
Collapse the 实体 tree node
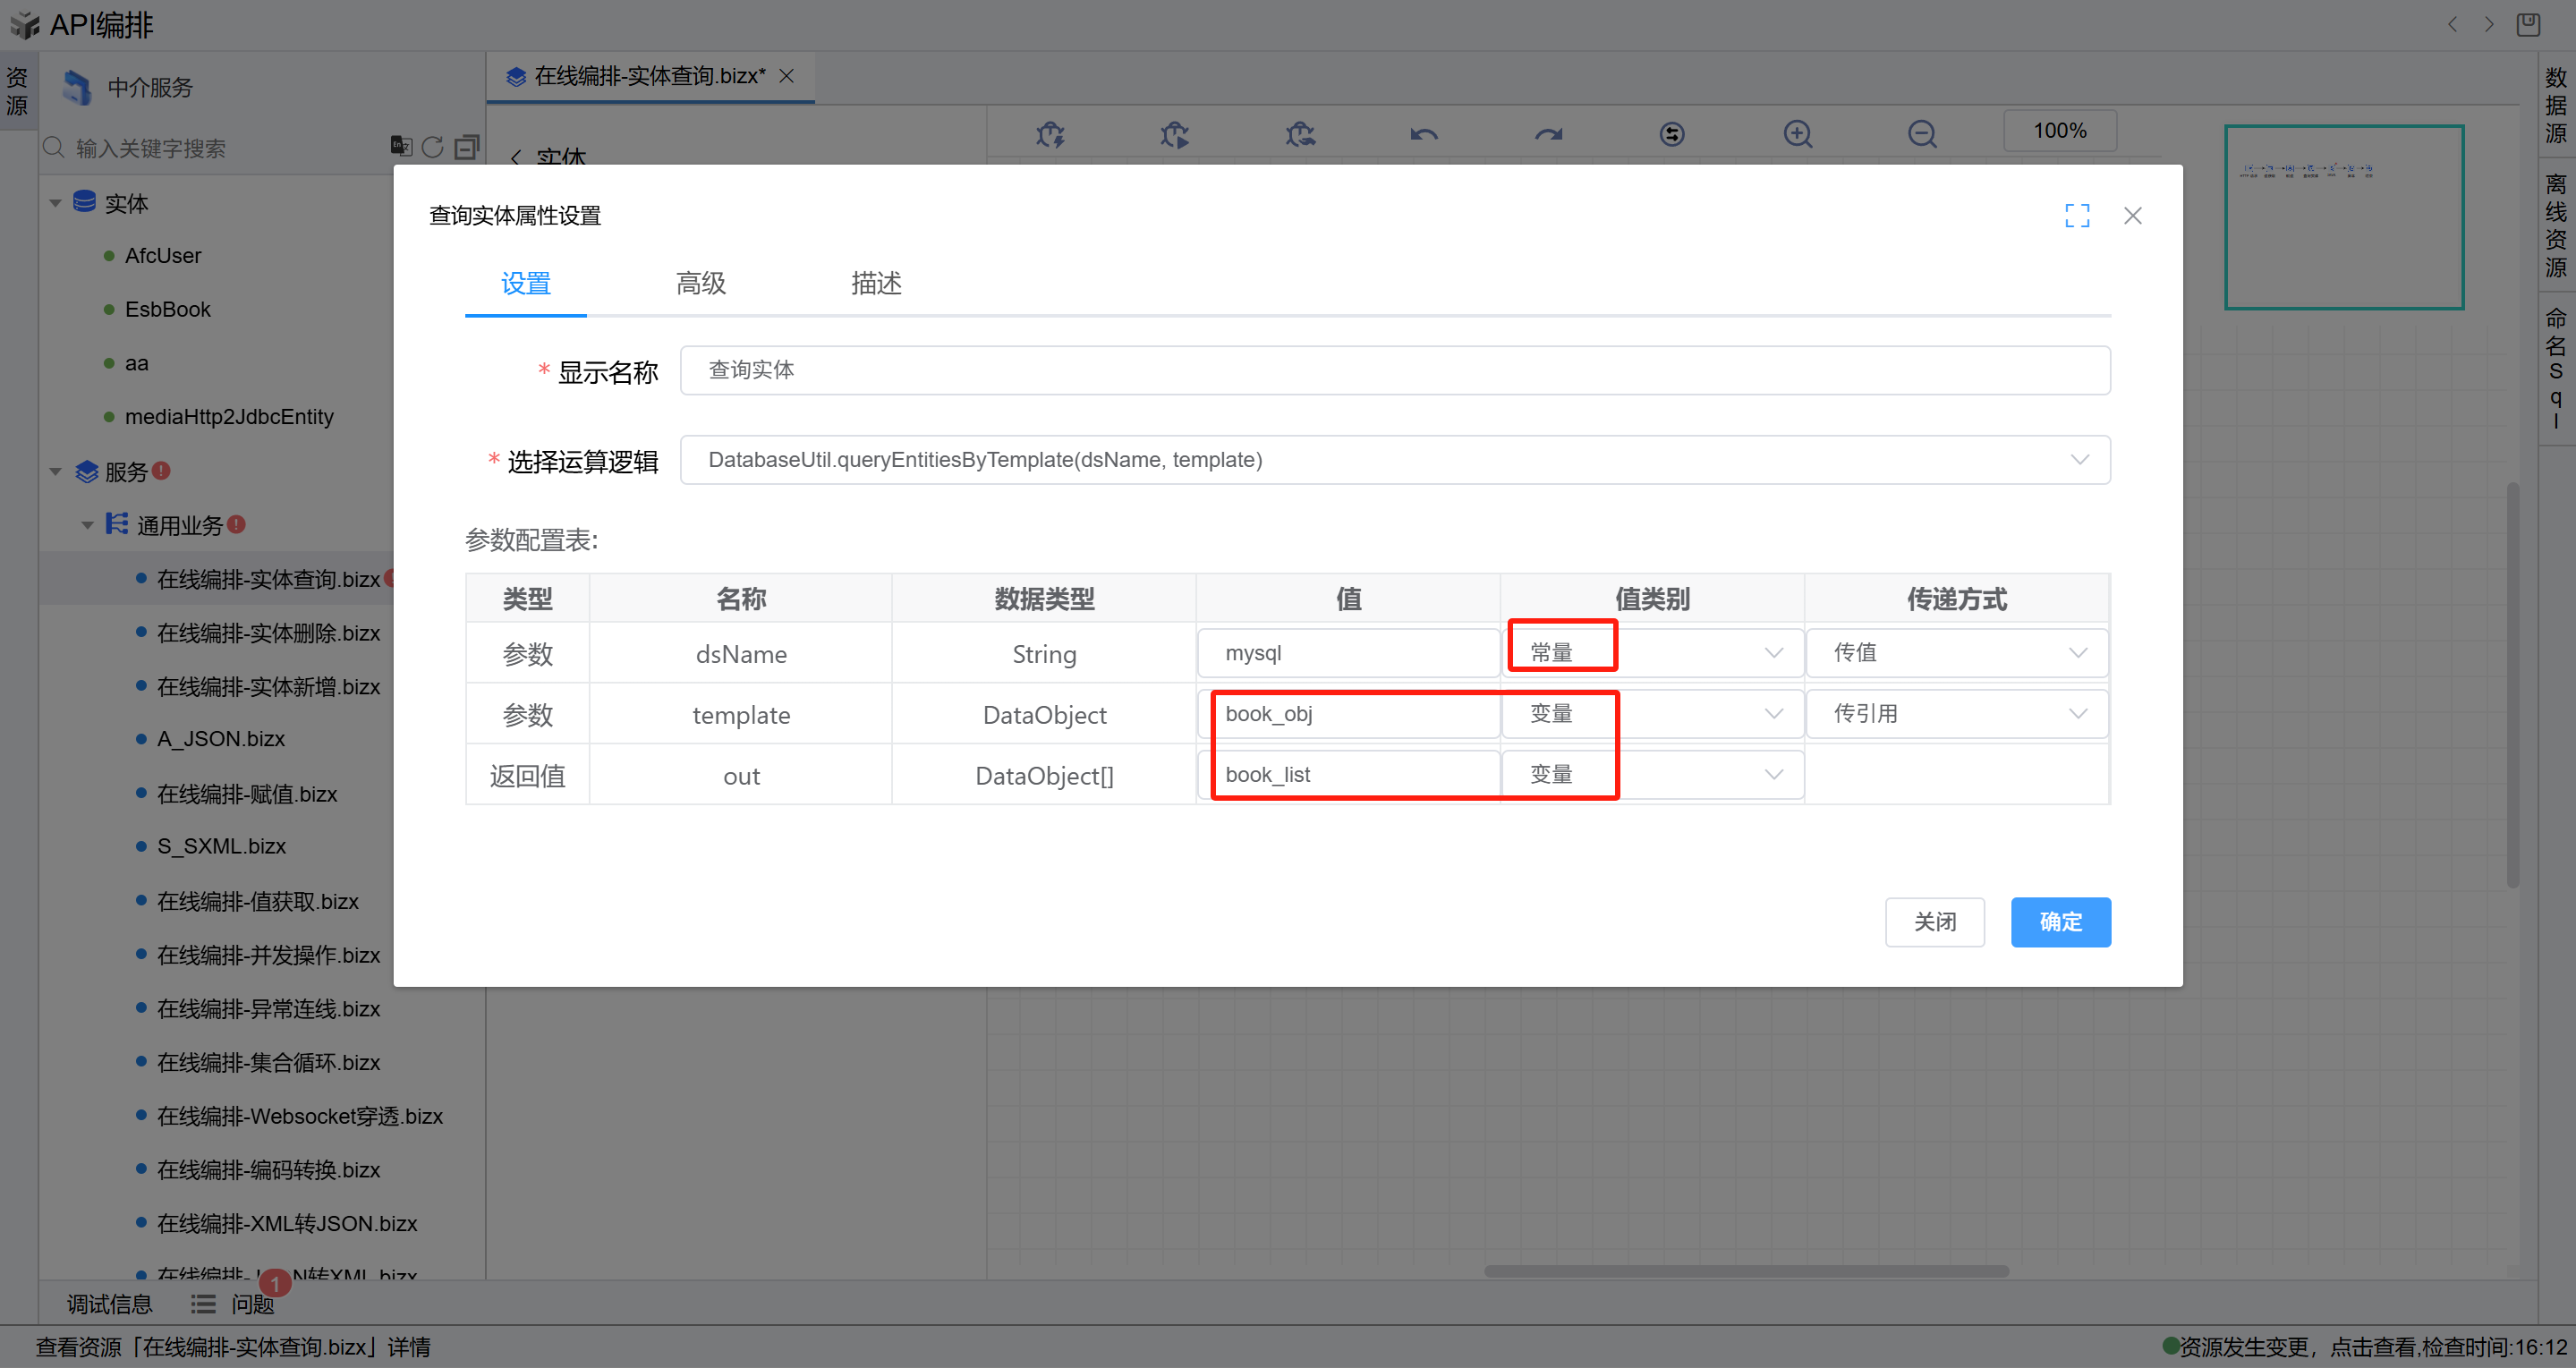pos(56,203)
